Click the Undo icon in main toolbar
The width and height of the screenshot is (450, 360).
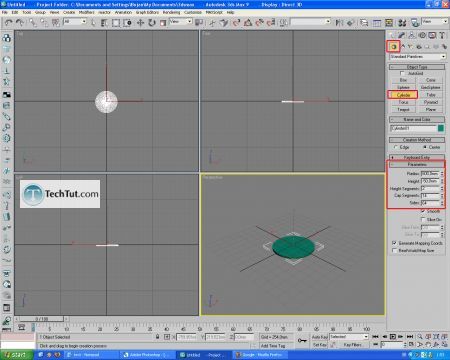(x=9, y=22)
